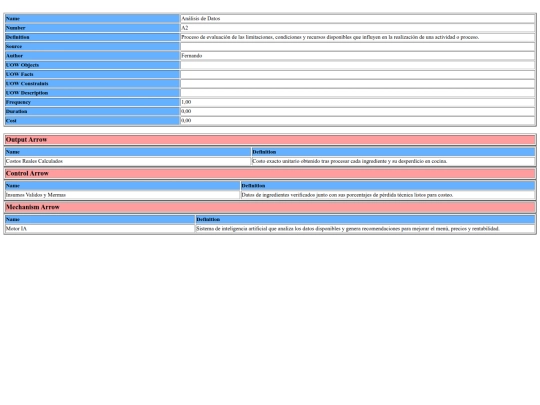Click the 'Definition' label in top table
The width and height of the screenshot is (540, 405).
click(x=18, y=37)
